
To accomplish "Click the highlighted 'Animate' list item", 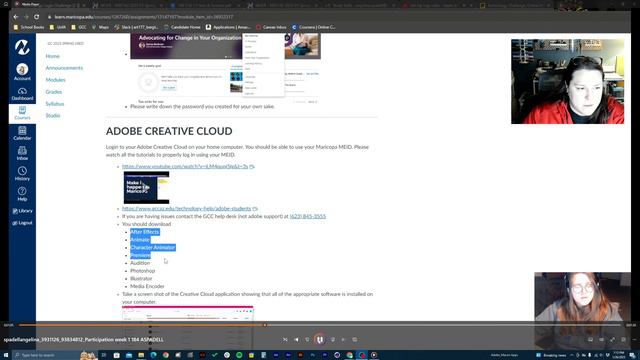I will pyautogui.click(x=140, y=240).
